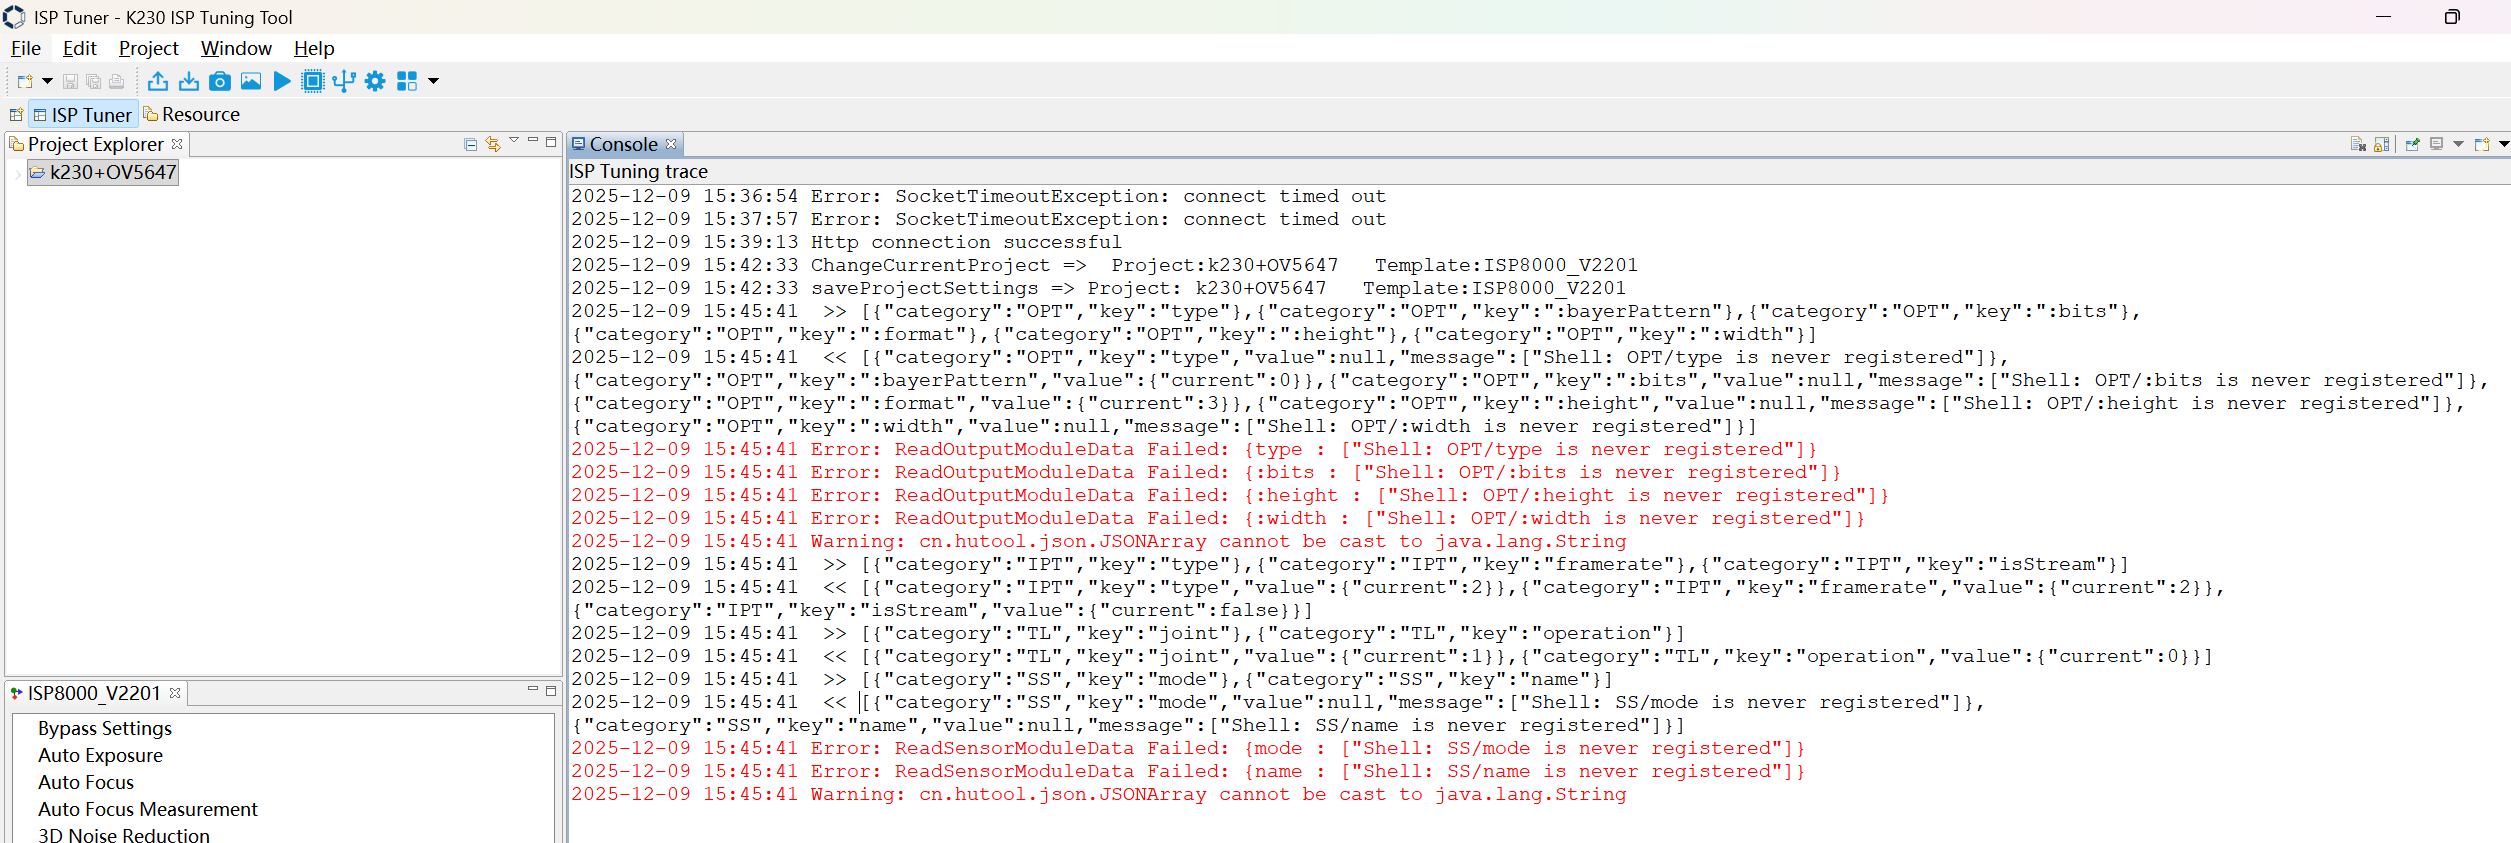
Task: Open dropdown arrow next to blue grid icon
Action: (x=433, y=81)
